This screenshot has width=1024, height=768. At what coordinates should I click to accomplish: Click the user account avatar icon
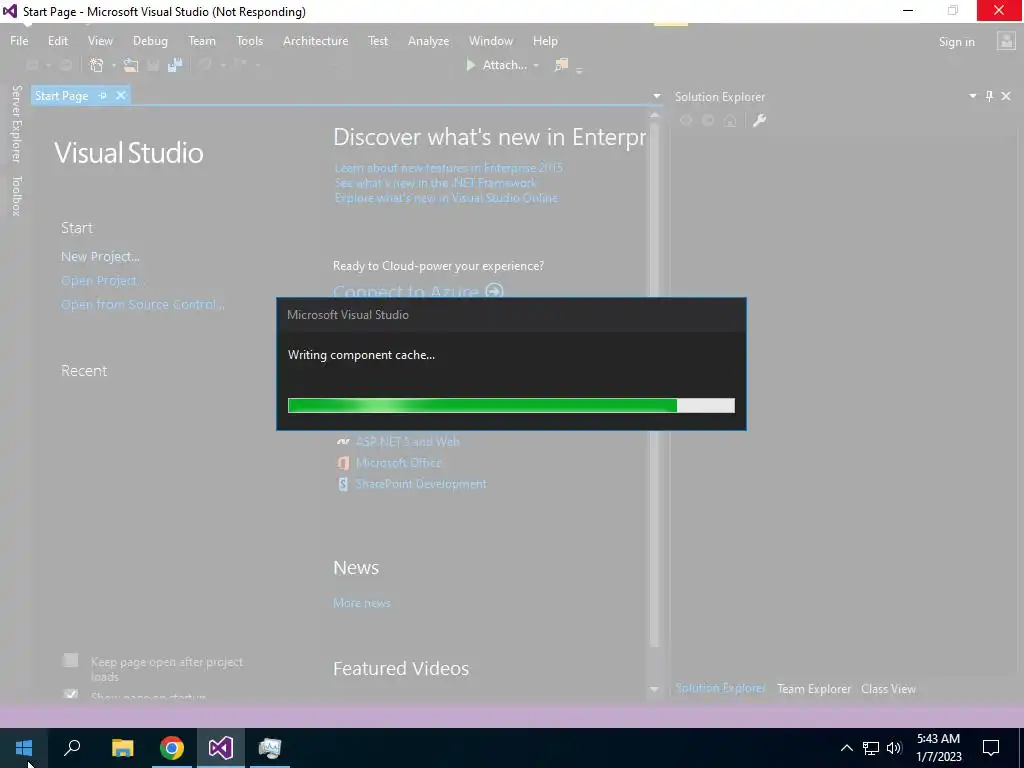tap(1006, 41)
